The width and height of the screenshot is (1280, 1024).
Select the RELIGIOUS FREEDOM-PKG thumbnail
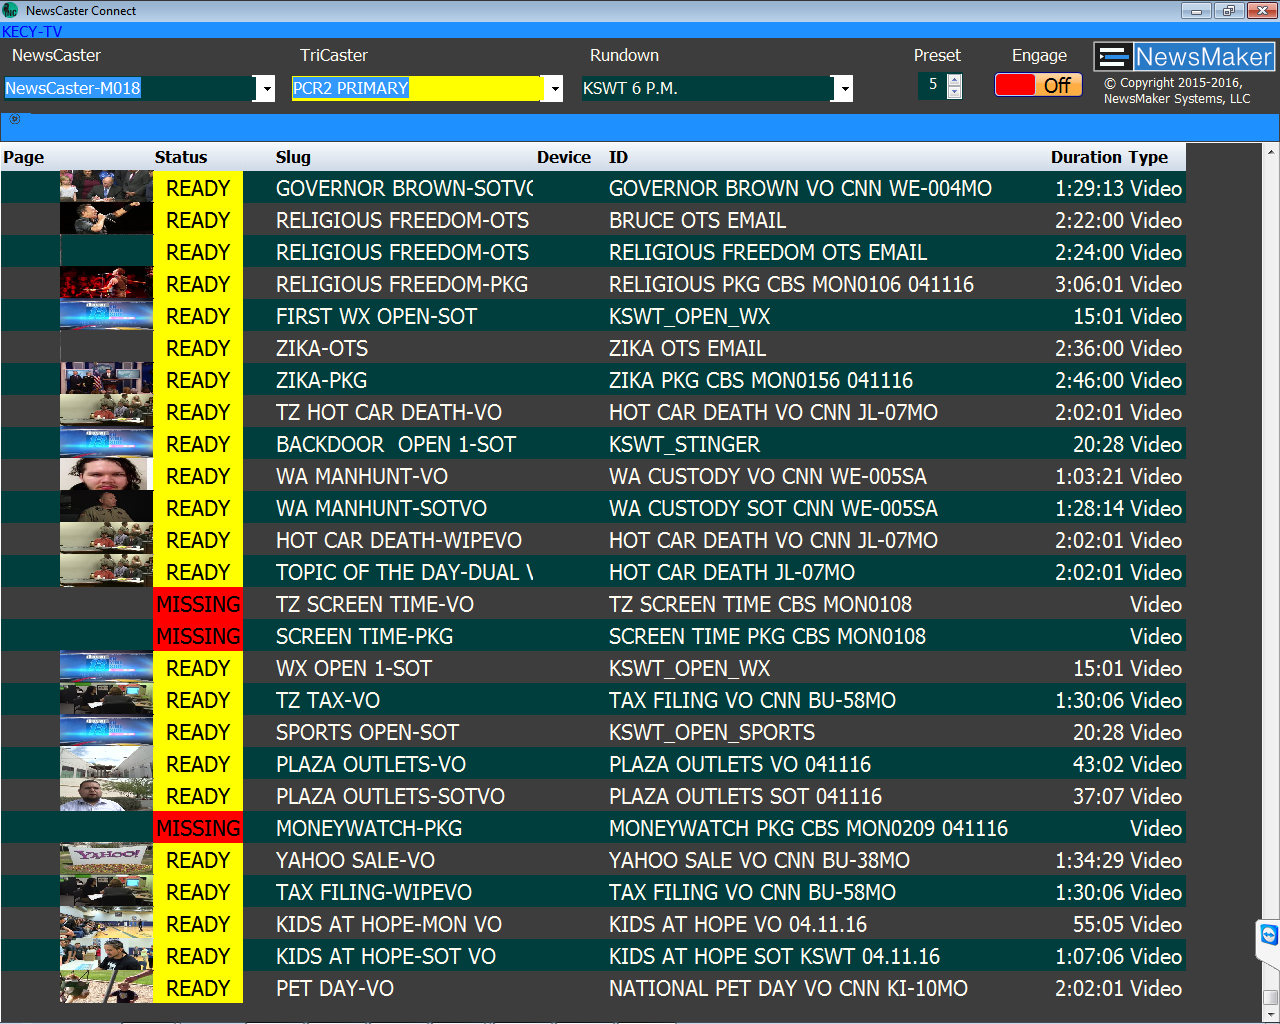(x=106, y=284)
